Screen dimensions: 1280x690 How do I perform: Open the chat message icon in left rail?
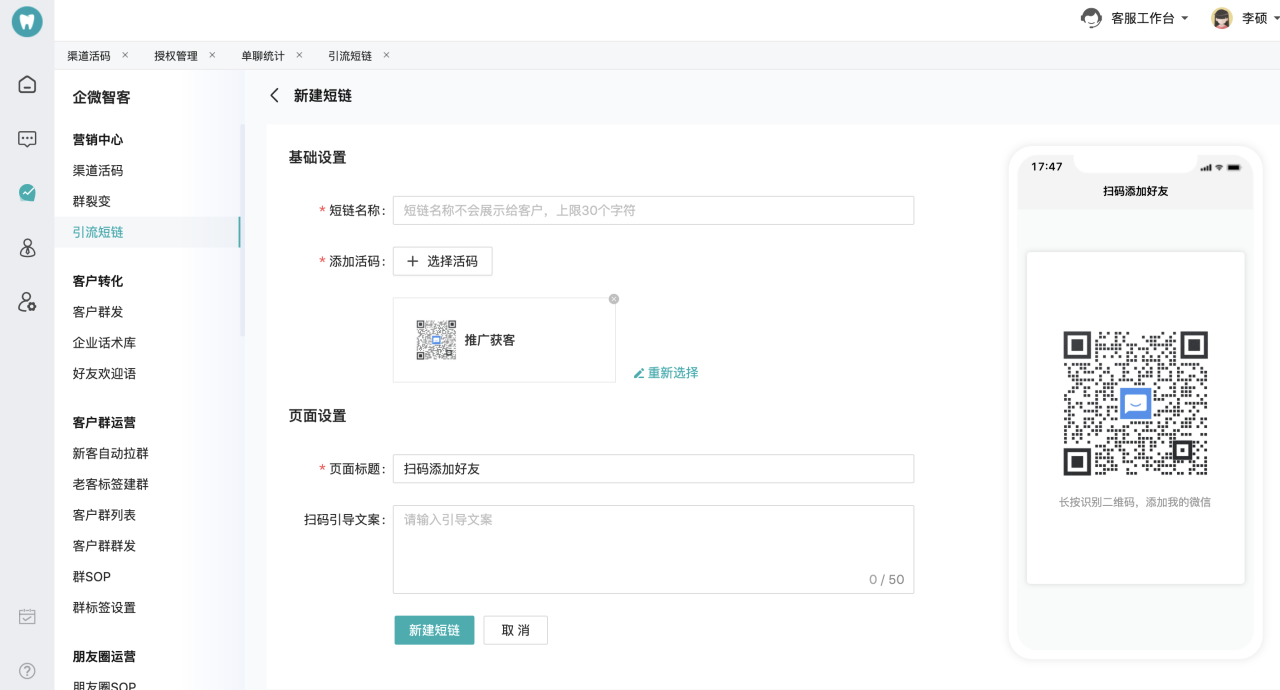(x=28, y=139)
